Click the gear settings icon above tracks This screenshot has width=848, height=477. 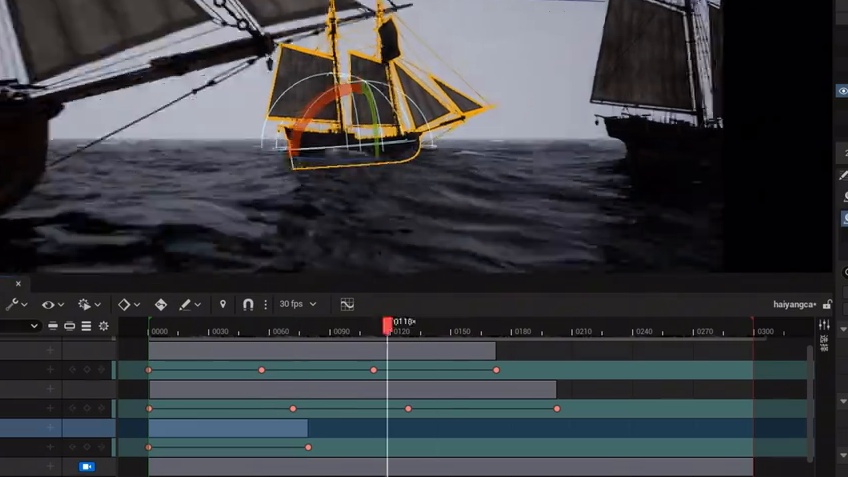(103, 326)
